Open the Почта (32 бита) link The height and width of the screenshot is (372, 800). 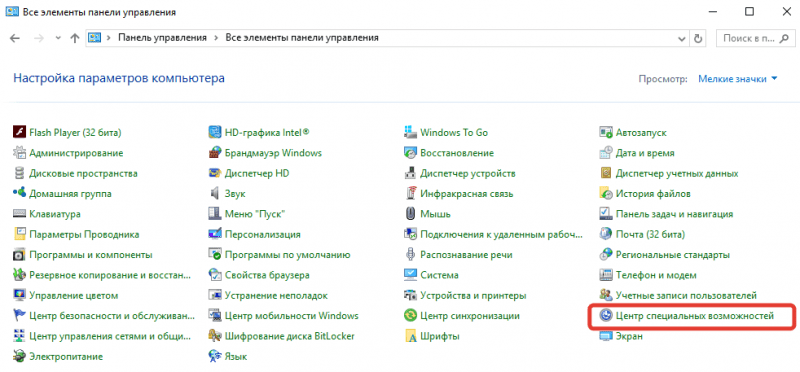click(x=651, y=234)
